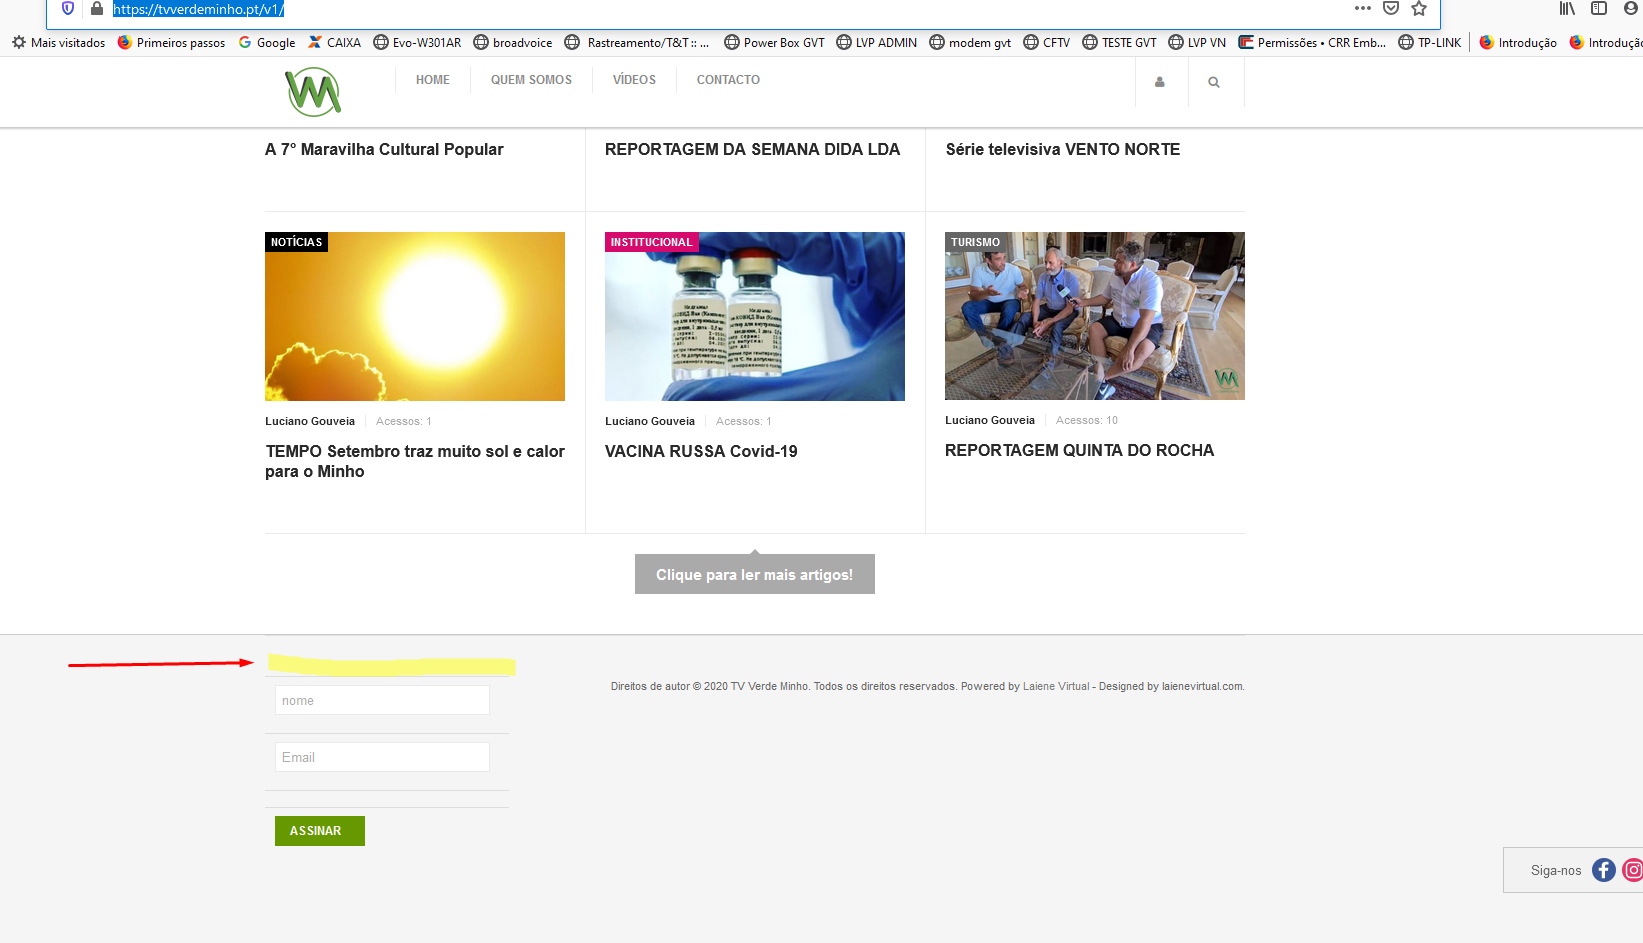The image size is (1643, 943).
Task: Open the CONTACTO menu item
Action: point(728,80)
